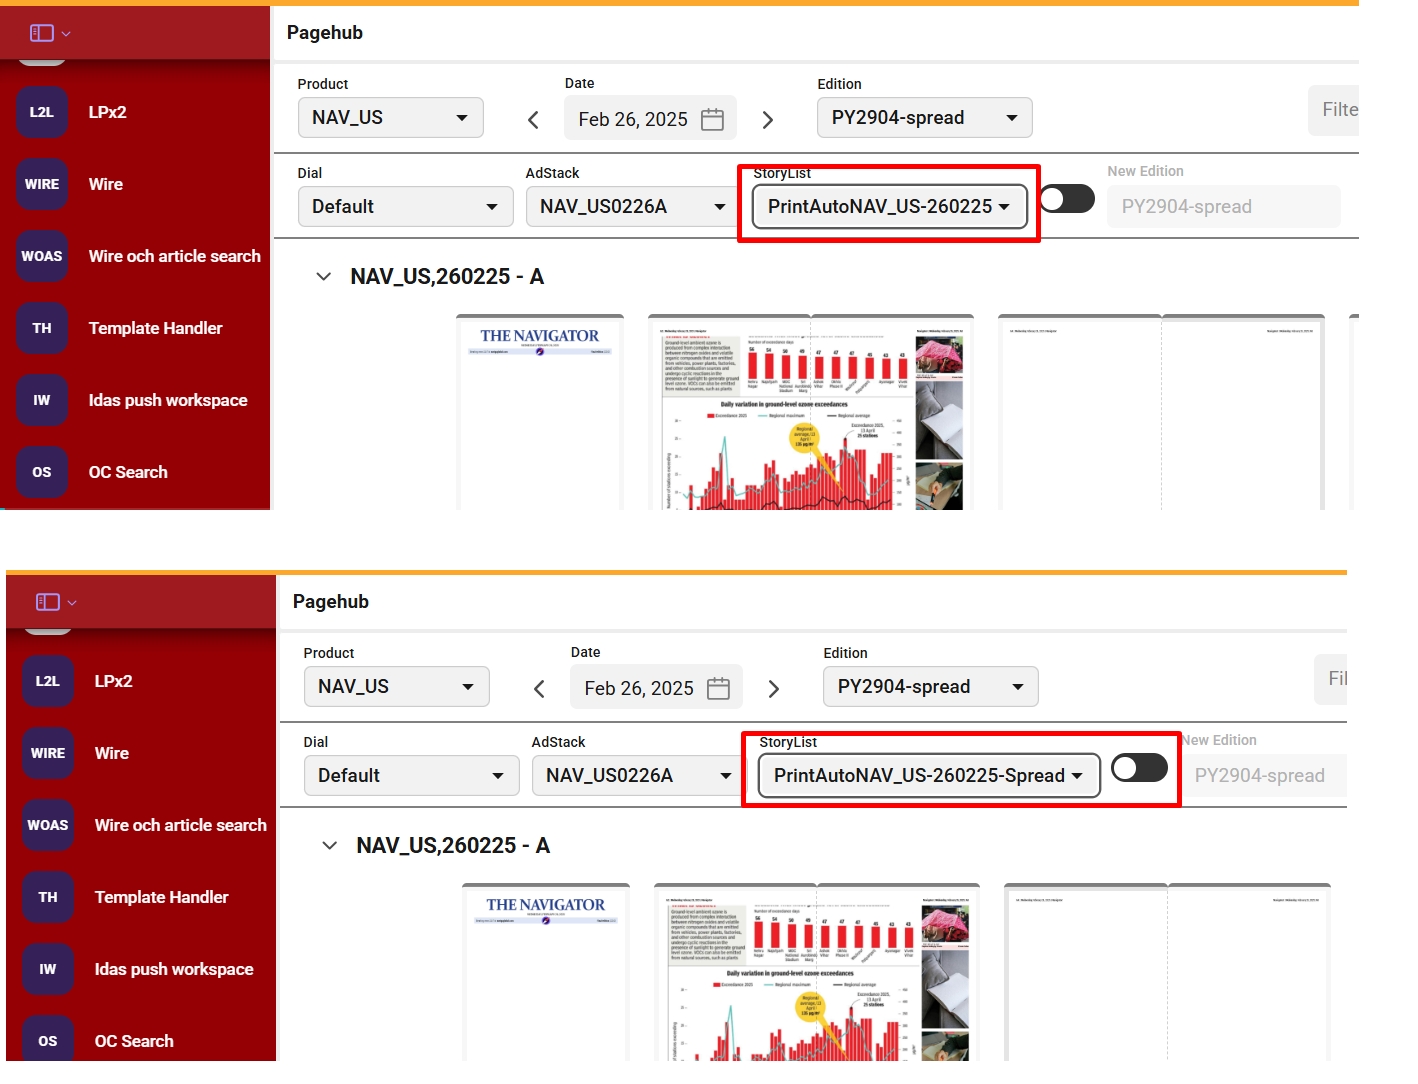1418x1084 pixels.
Task: Open THE NAVIGATOR cover thumbnail in lower panel
Action: (x=546, y=970)
